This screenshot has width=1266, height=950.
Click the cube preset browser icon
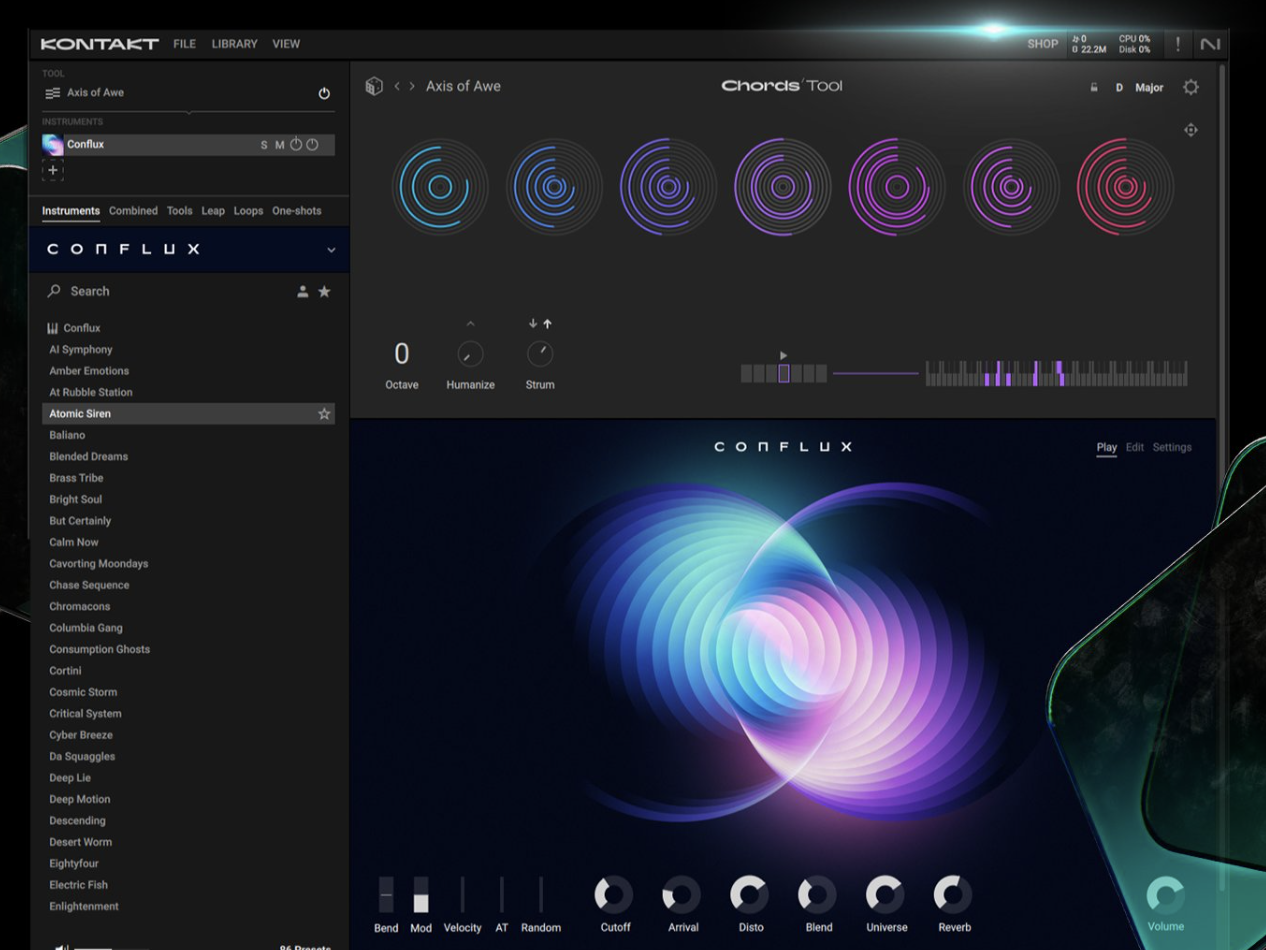coord(374,86)
